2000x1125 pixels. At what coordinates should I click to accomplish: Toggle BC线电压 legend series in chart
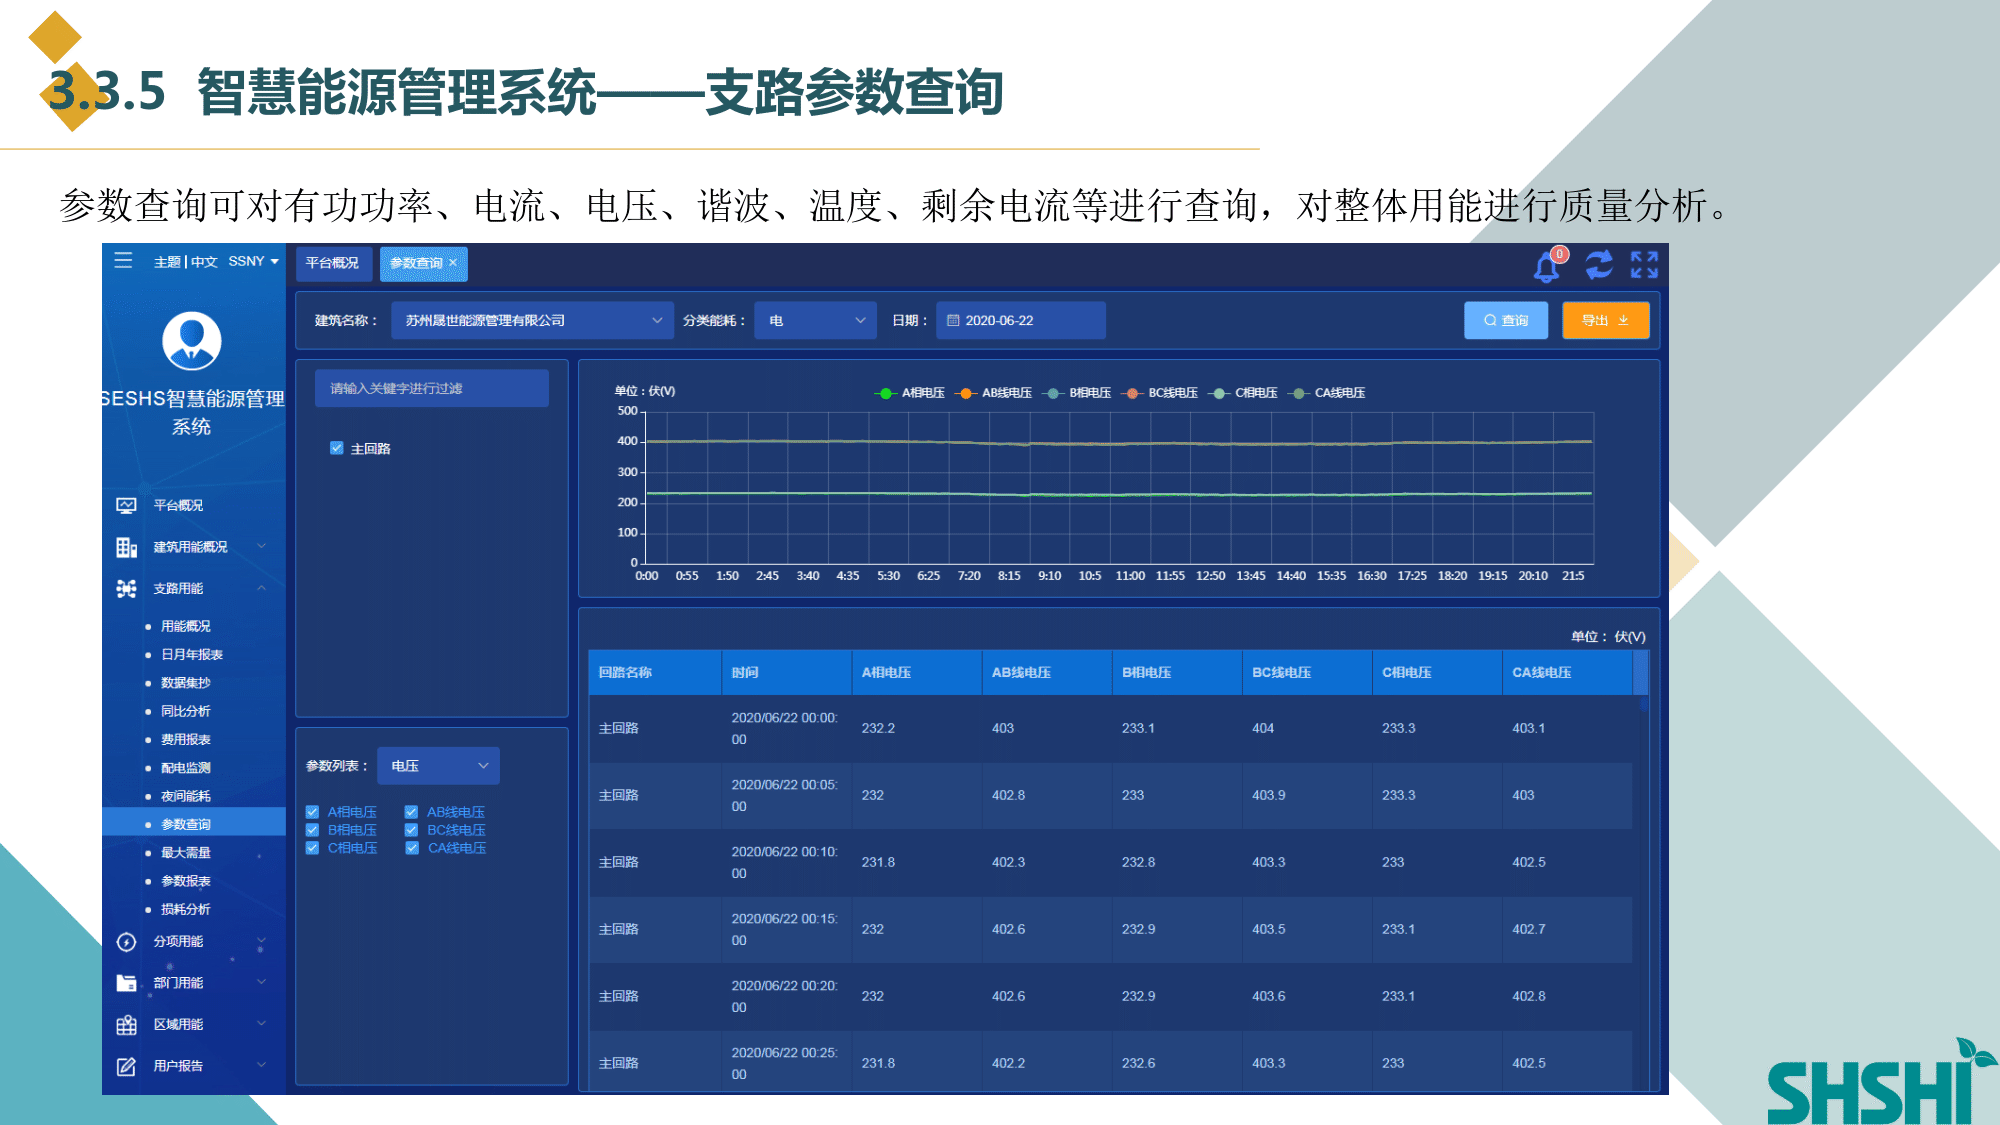1159,393
